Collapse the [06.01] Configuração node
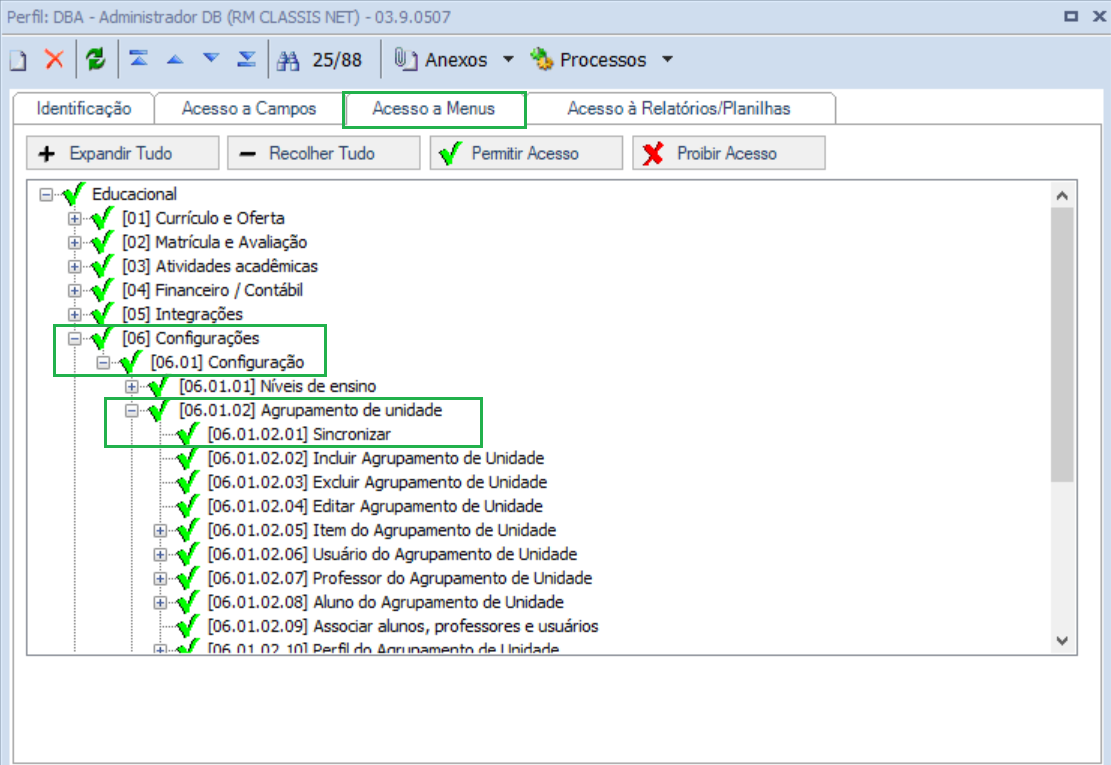The width and height of the screenshot is (1111, 765). tap(103, 362)
